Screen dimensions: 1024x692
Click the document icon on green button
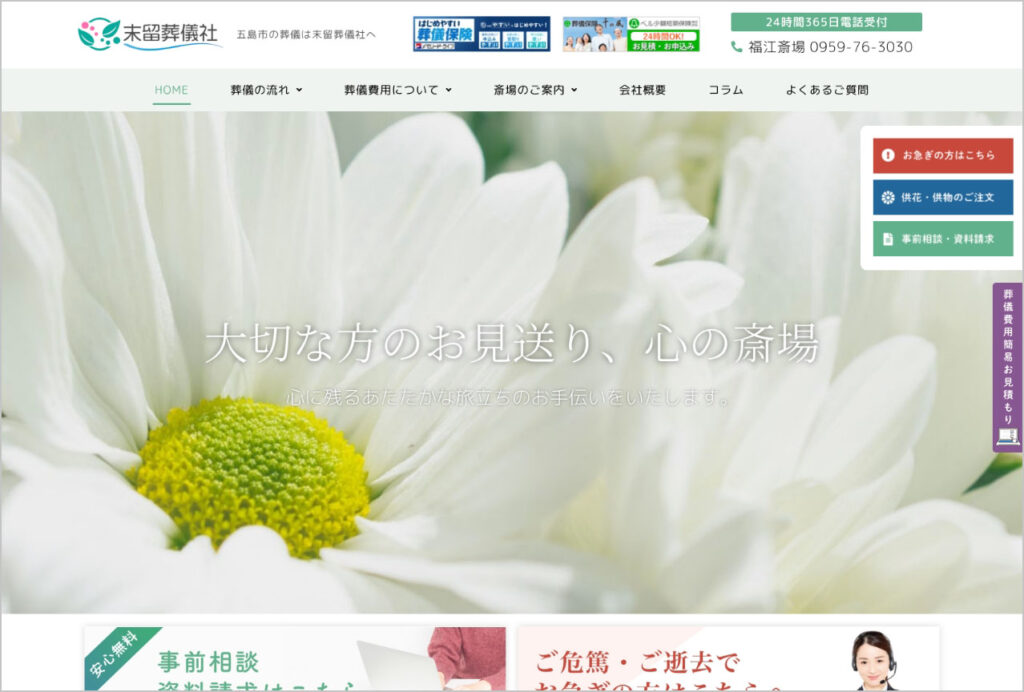[887, 239]
